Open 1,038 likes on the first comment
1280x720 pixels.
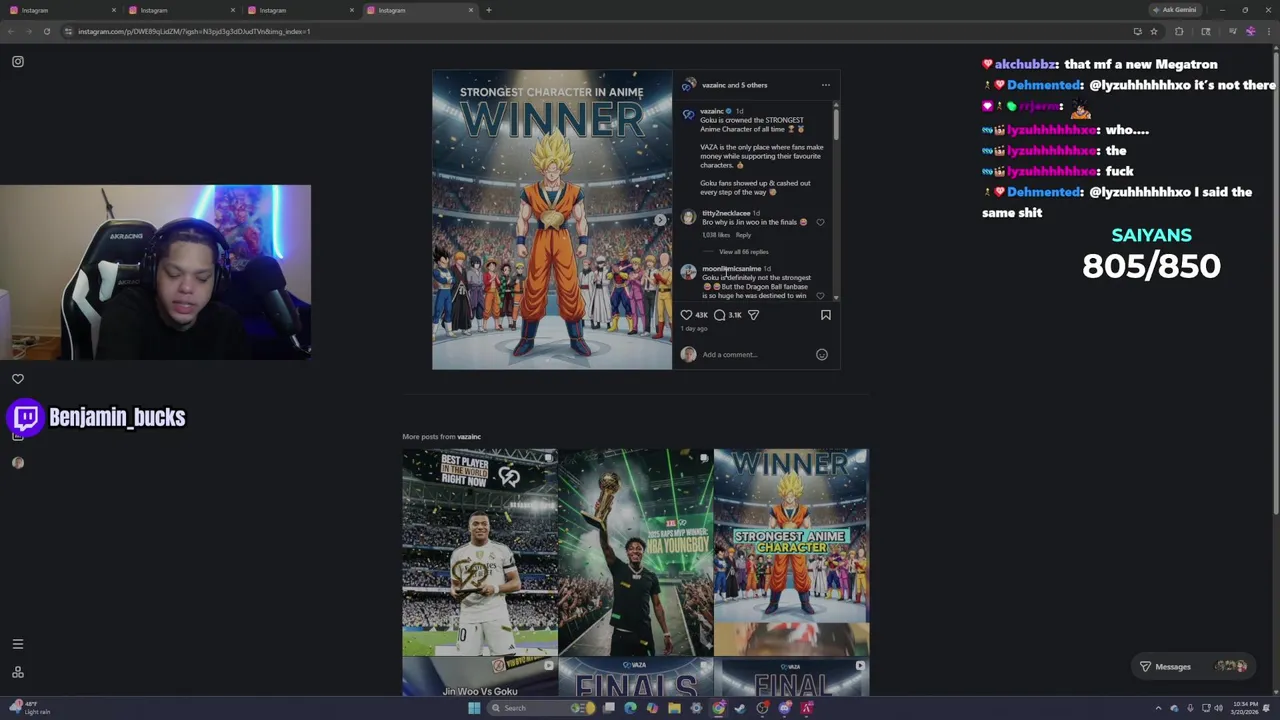[716, 235]
